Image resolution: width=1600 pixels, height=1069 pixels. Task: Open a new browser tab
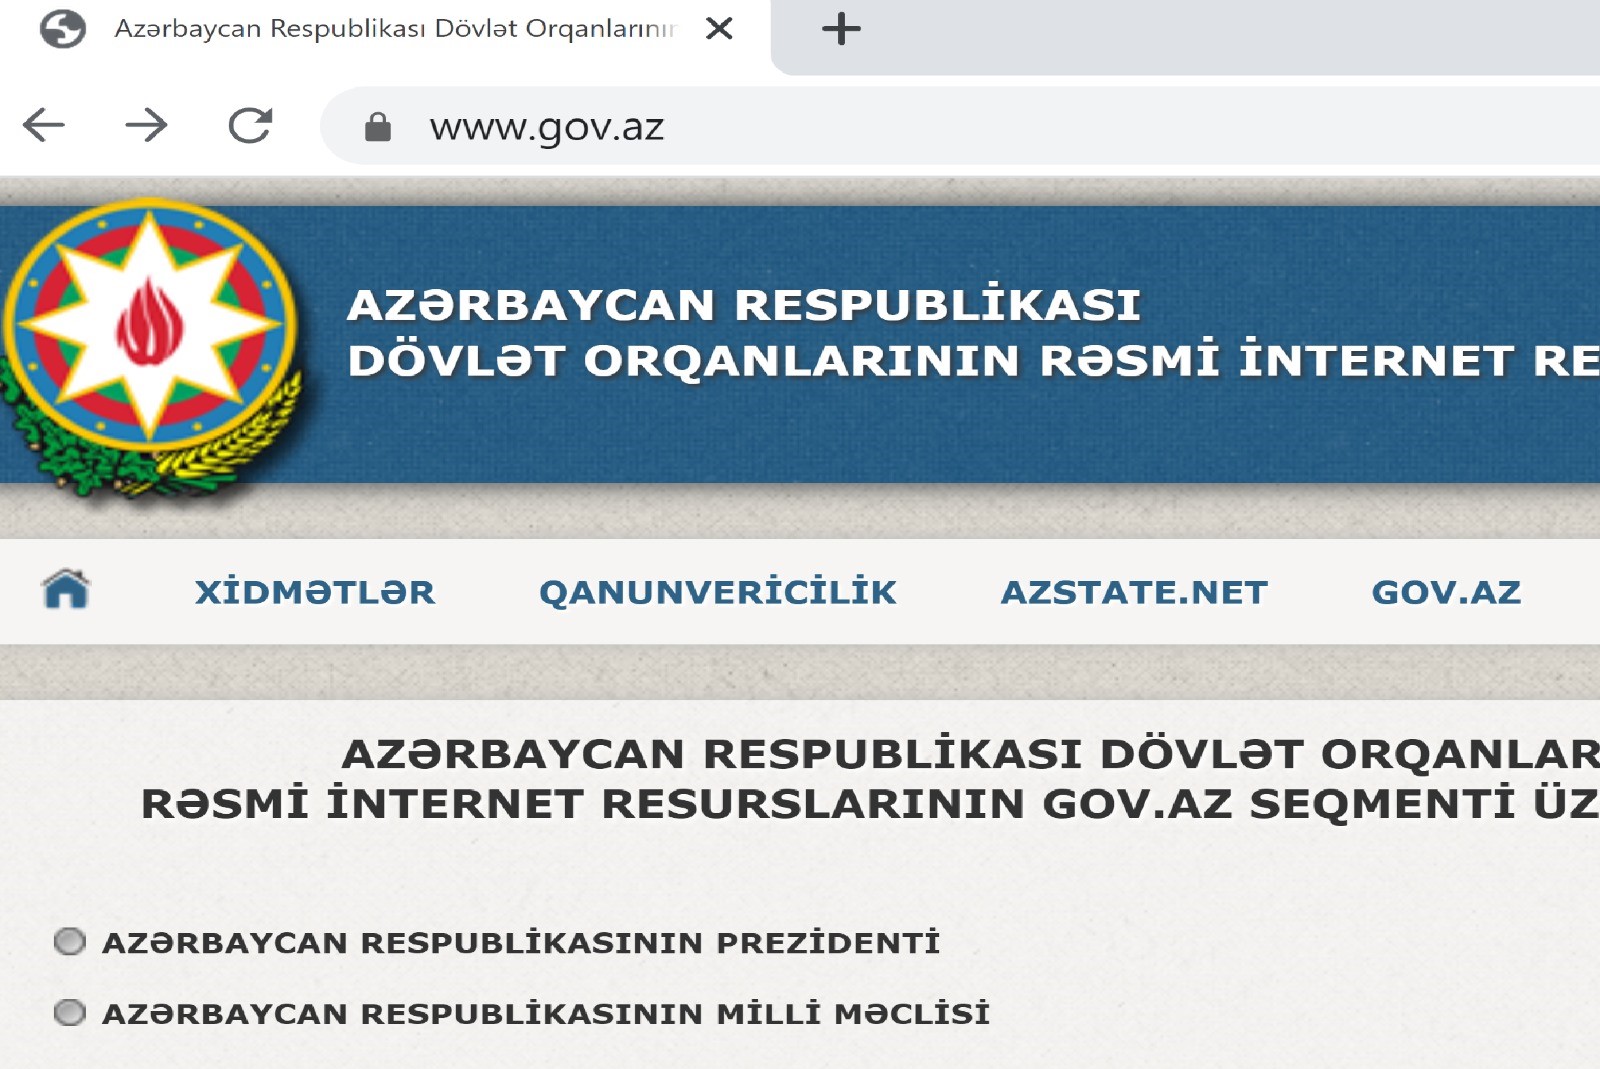pyautogui.click(x=840, y=29)
